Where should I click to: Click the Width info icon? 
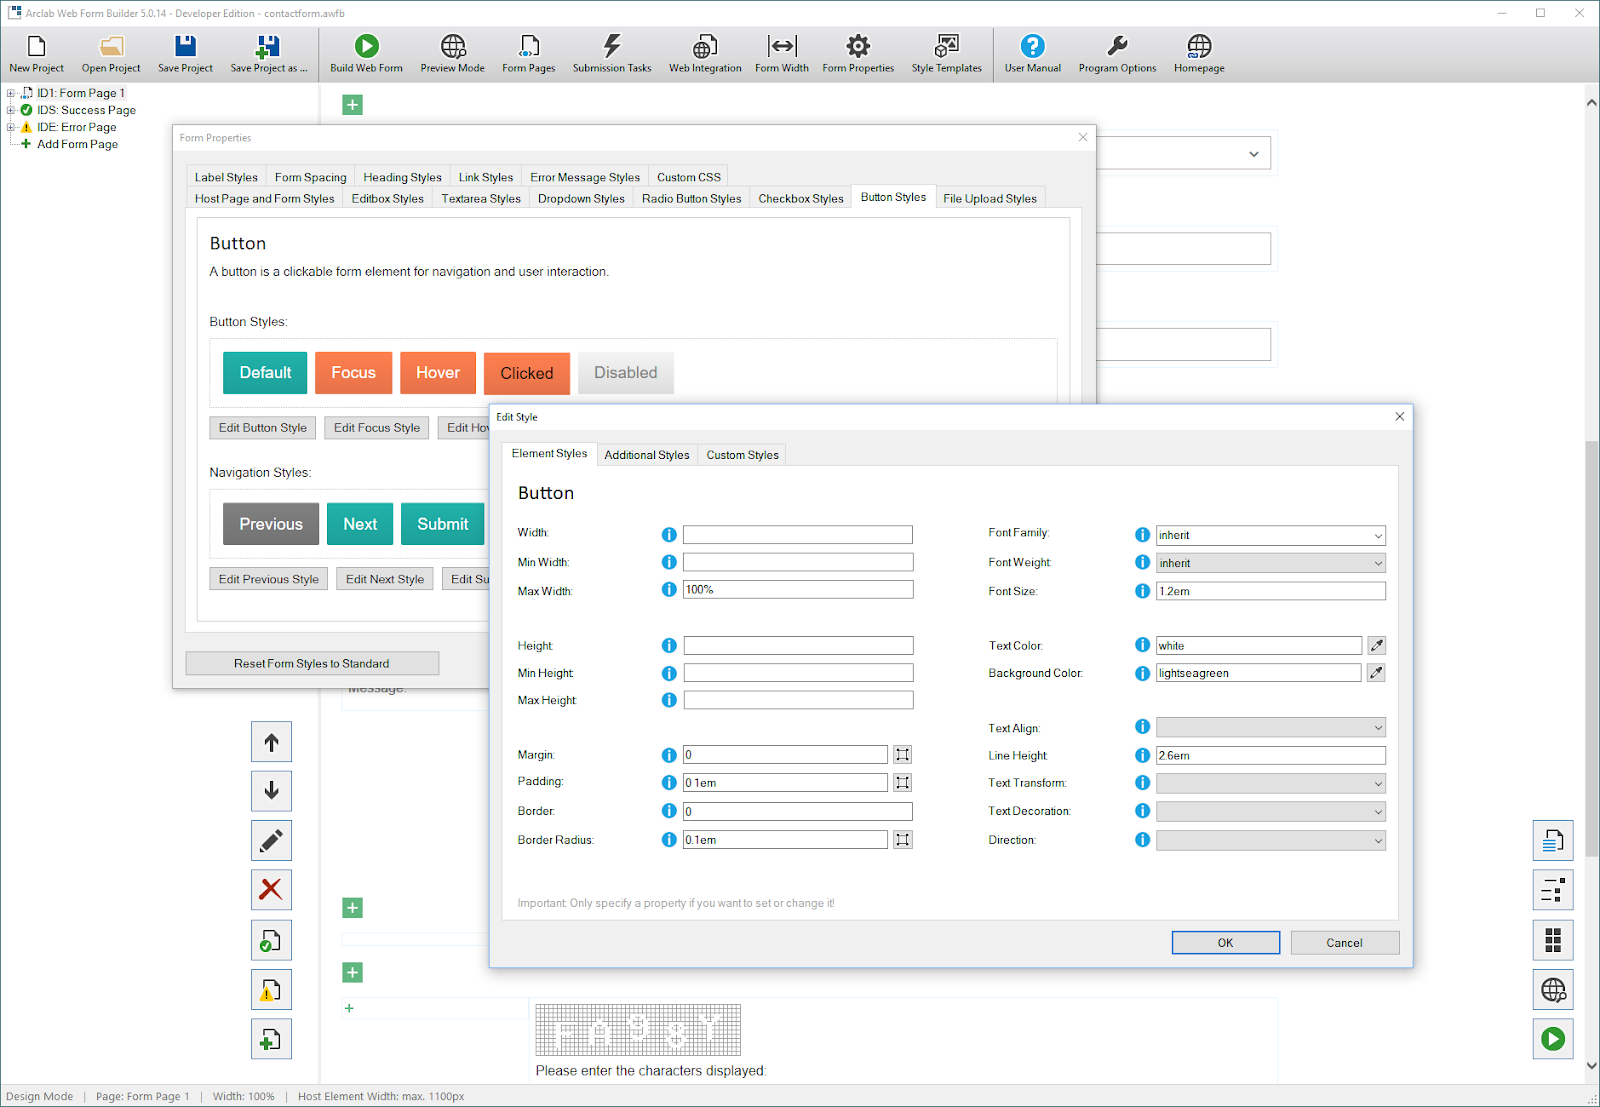pos(669,535)
